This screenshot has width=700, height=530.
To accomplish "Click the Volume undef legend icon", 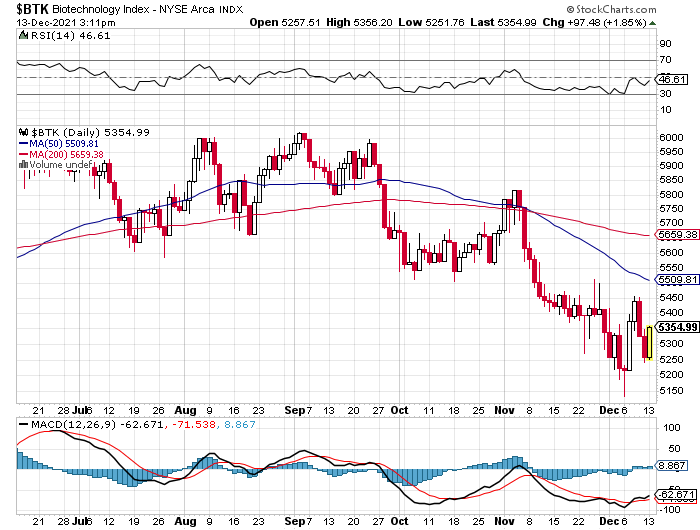I will (23, 165).
